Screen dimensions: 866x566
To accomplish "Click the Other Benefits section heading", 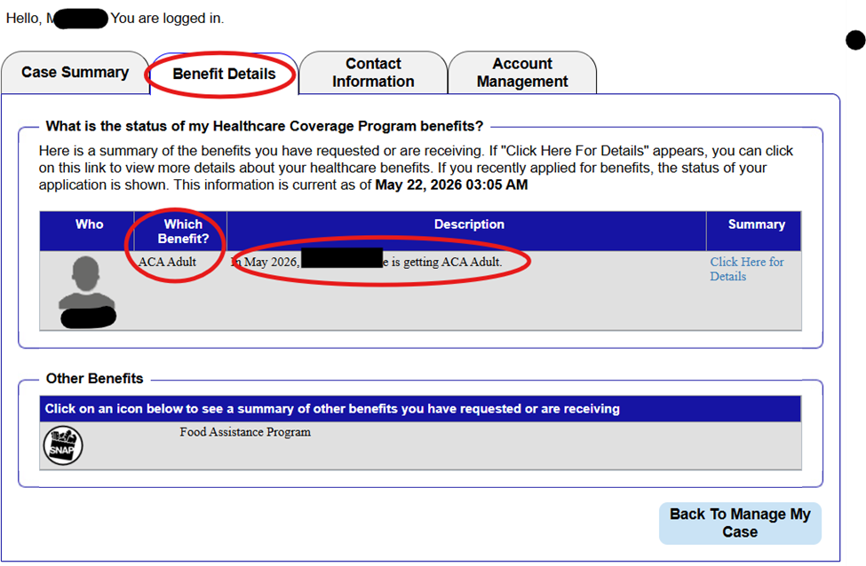I will click(x=94, y=378).
